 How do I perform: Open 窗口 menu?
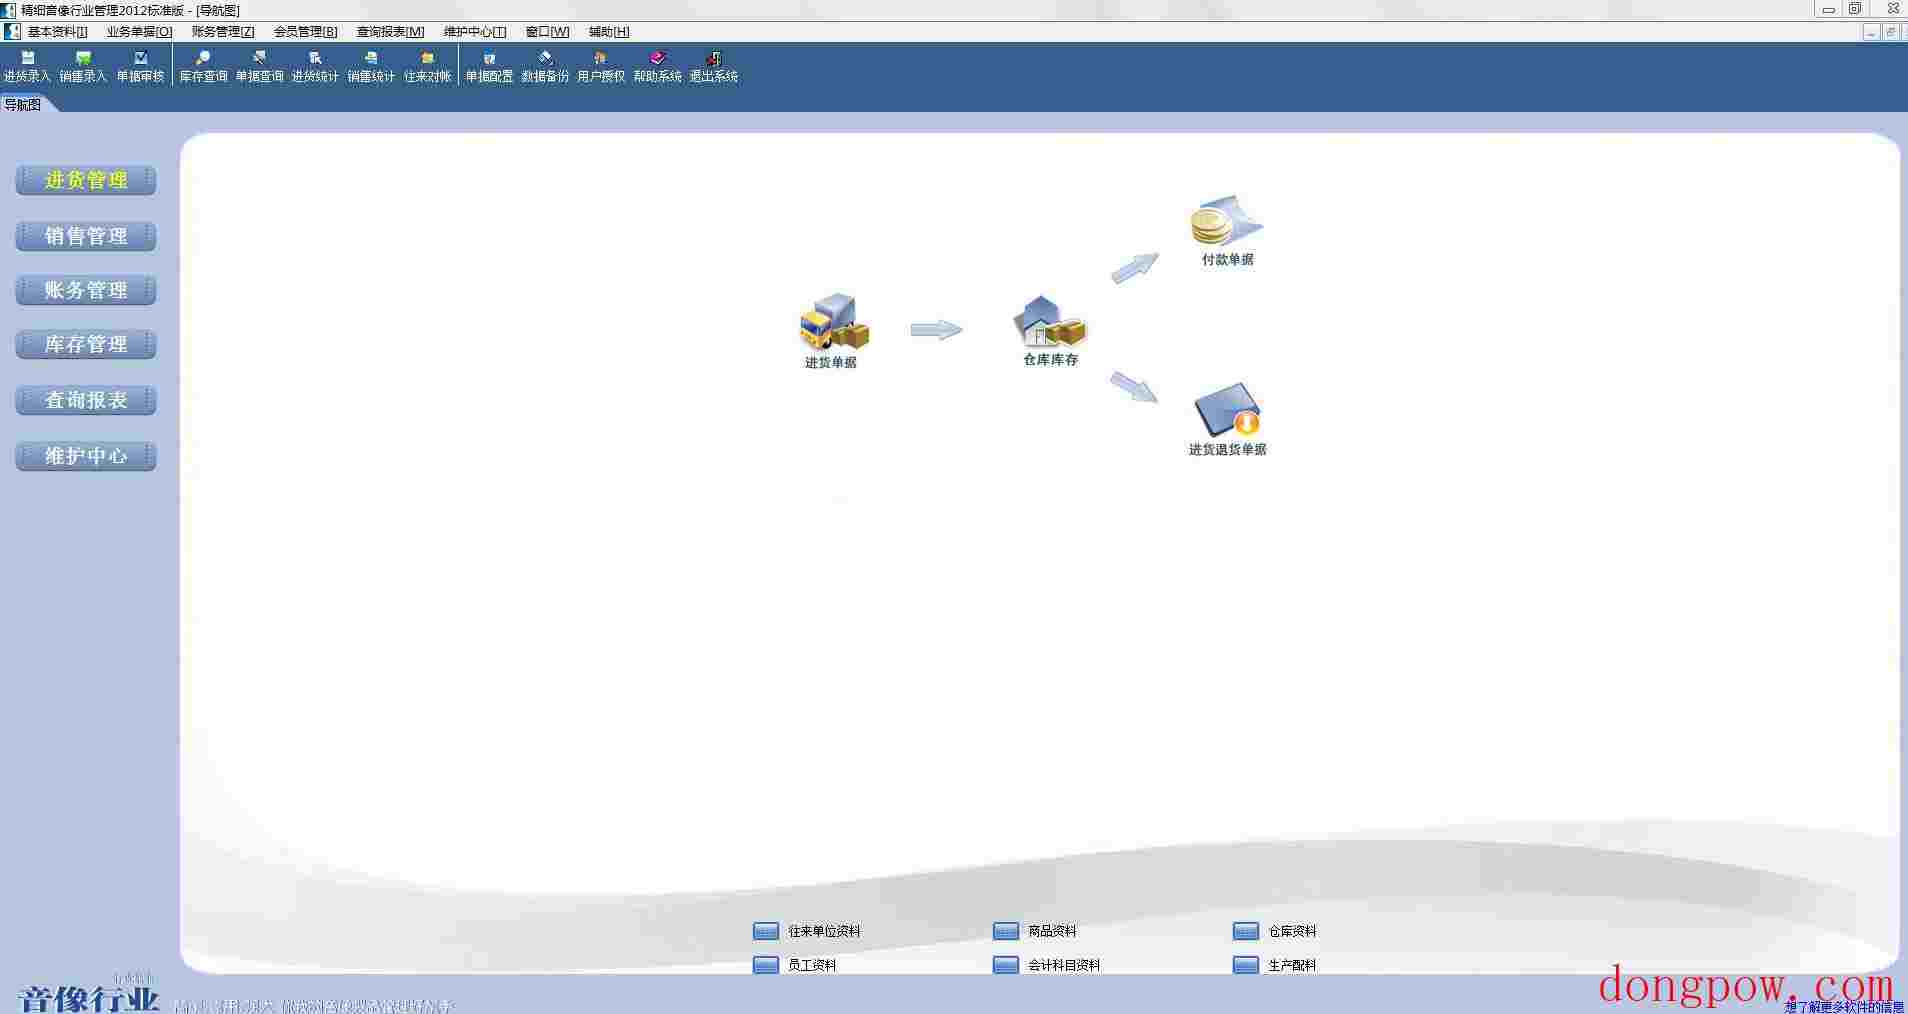click(547, 32)
